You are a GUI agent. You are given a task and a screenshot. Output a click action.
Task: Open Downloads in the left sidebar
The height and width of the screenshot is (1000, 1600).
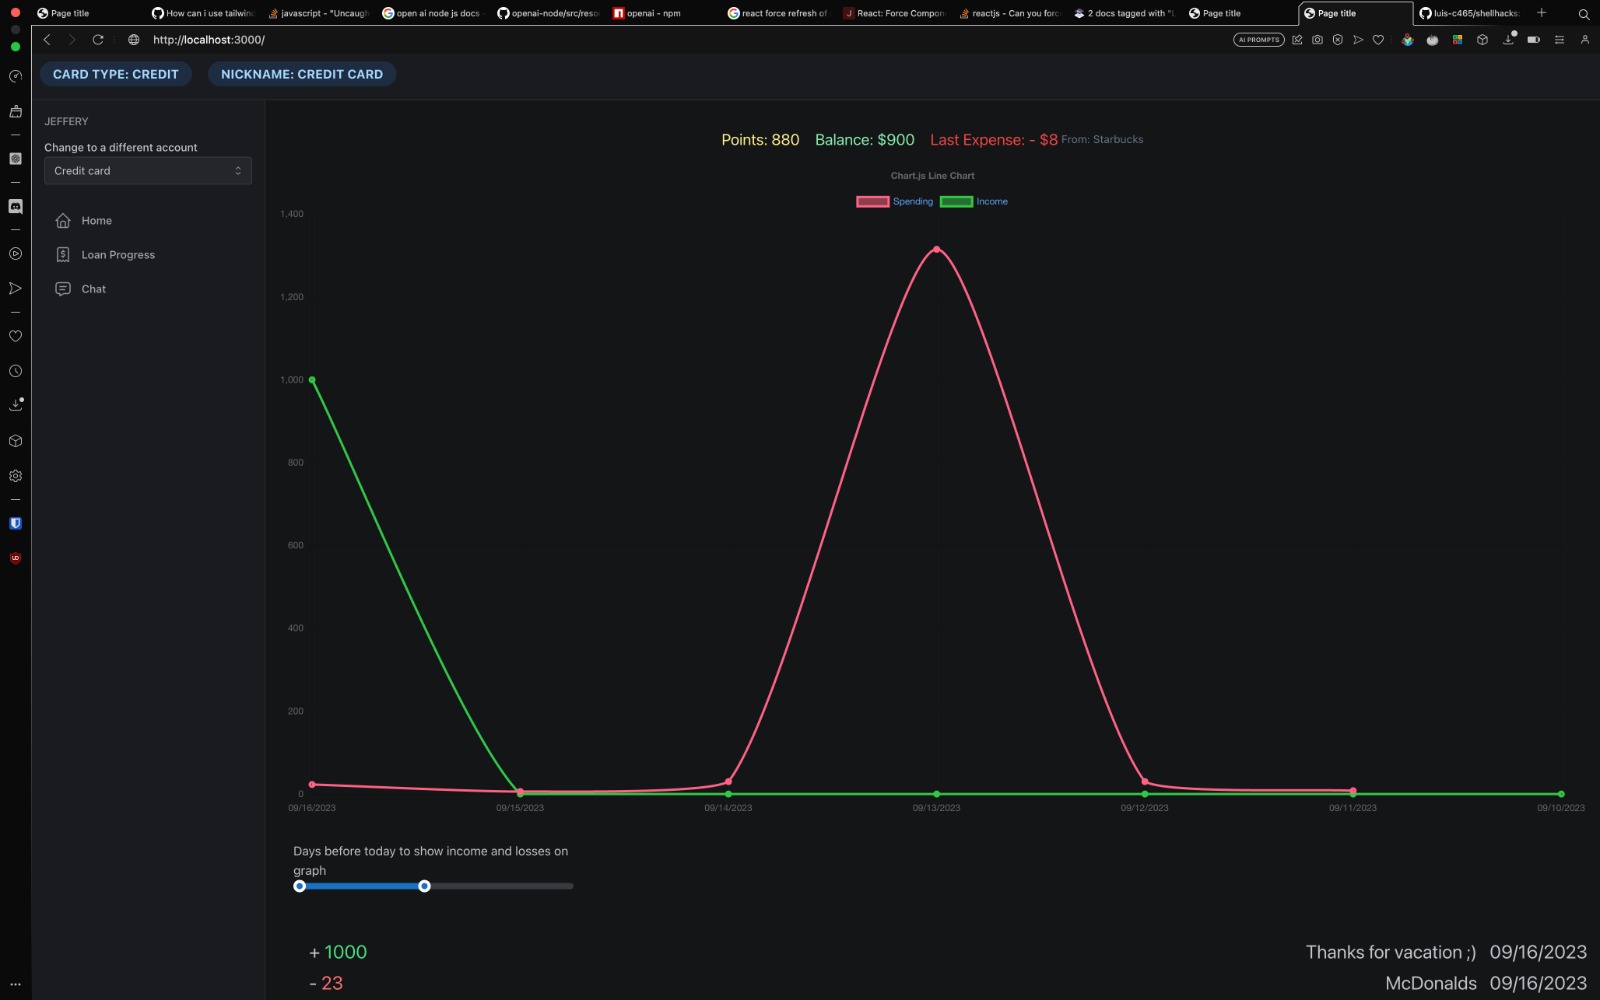point(15,405)
